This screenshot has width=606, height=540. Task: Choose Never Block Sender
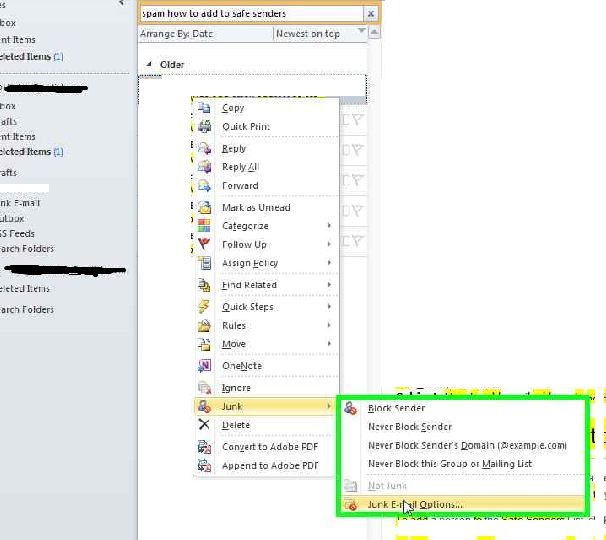(410, 427)
